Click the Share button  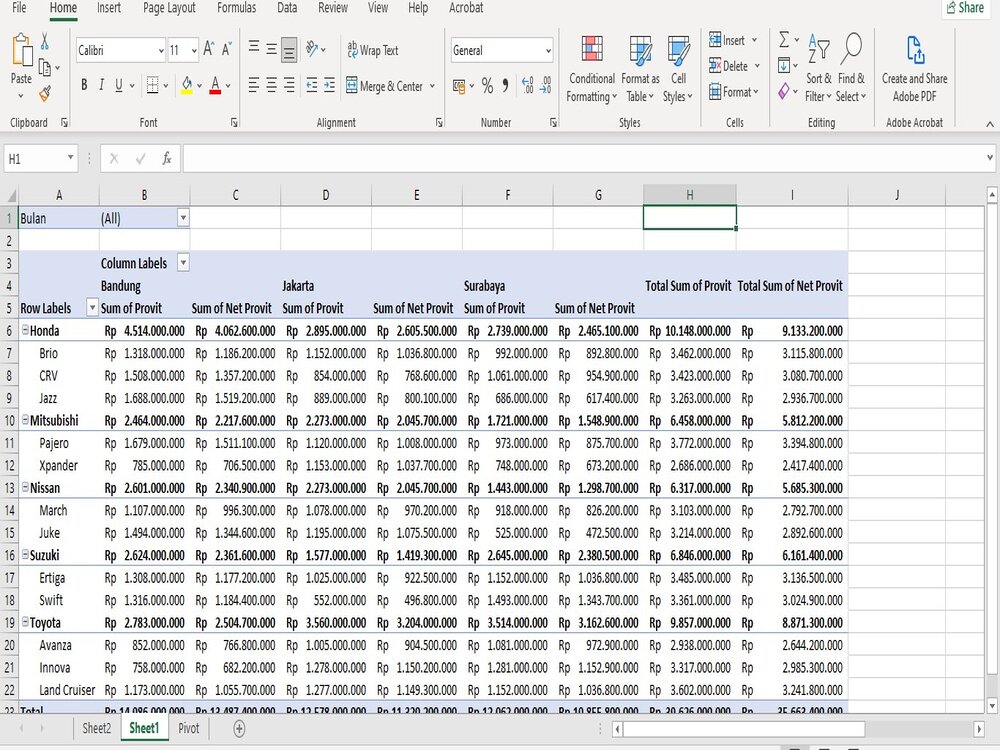pyautogui.click(x=965, y=8)
